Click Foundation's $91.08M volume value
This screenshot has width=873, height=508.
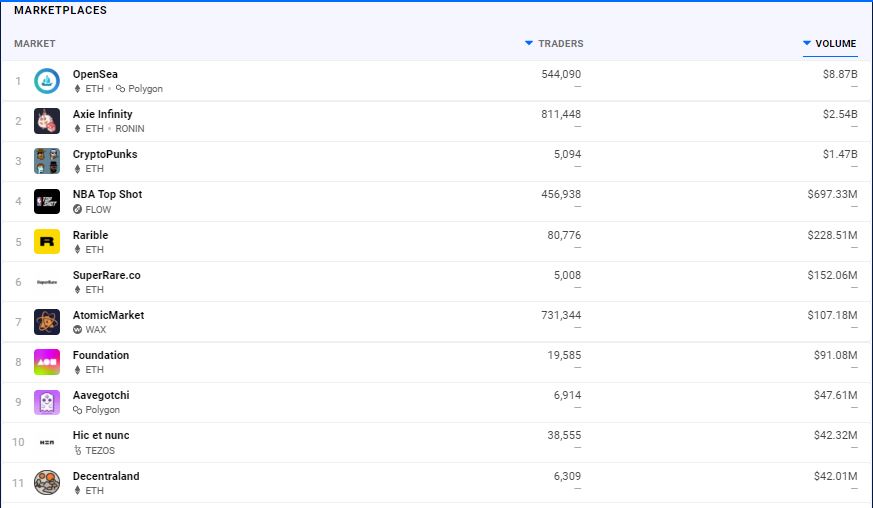(835, 355)
